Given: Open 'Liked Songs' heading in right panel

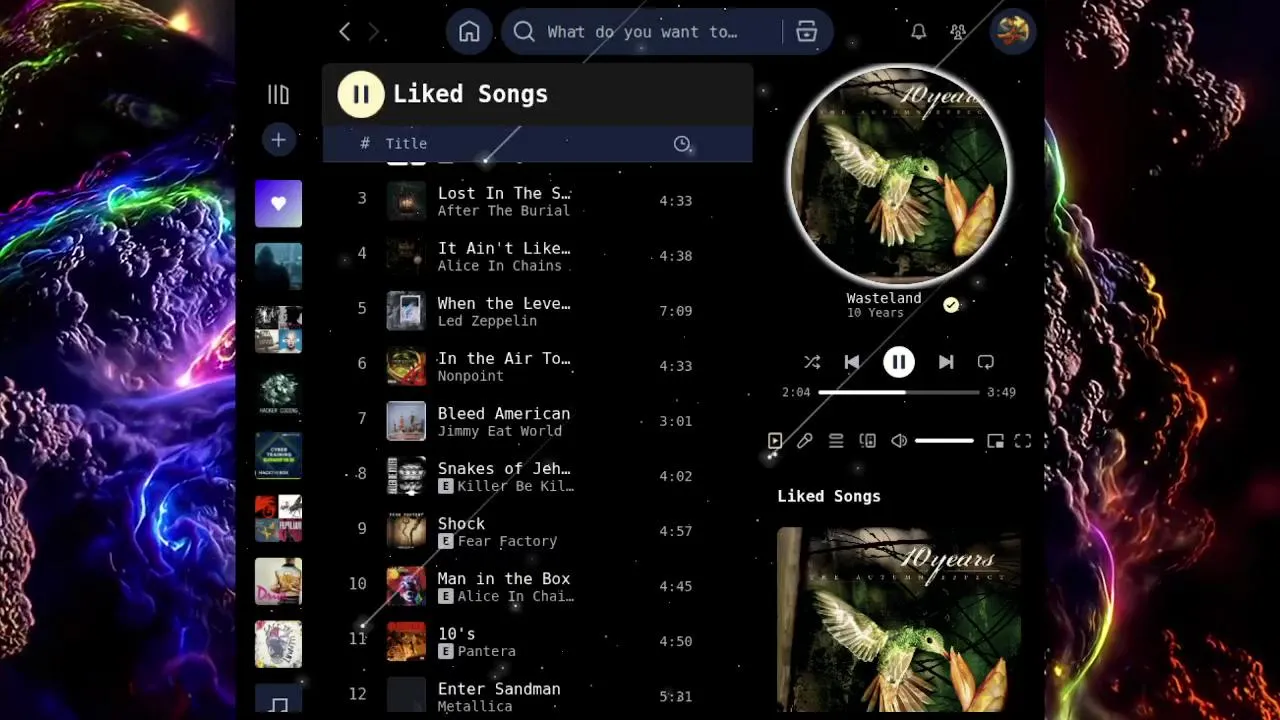Looking at the screenshot, I should [829, 496].
